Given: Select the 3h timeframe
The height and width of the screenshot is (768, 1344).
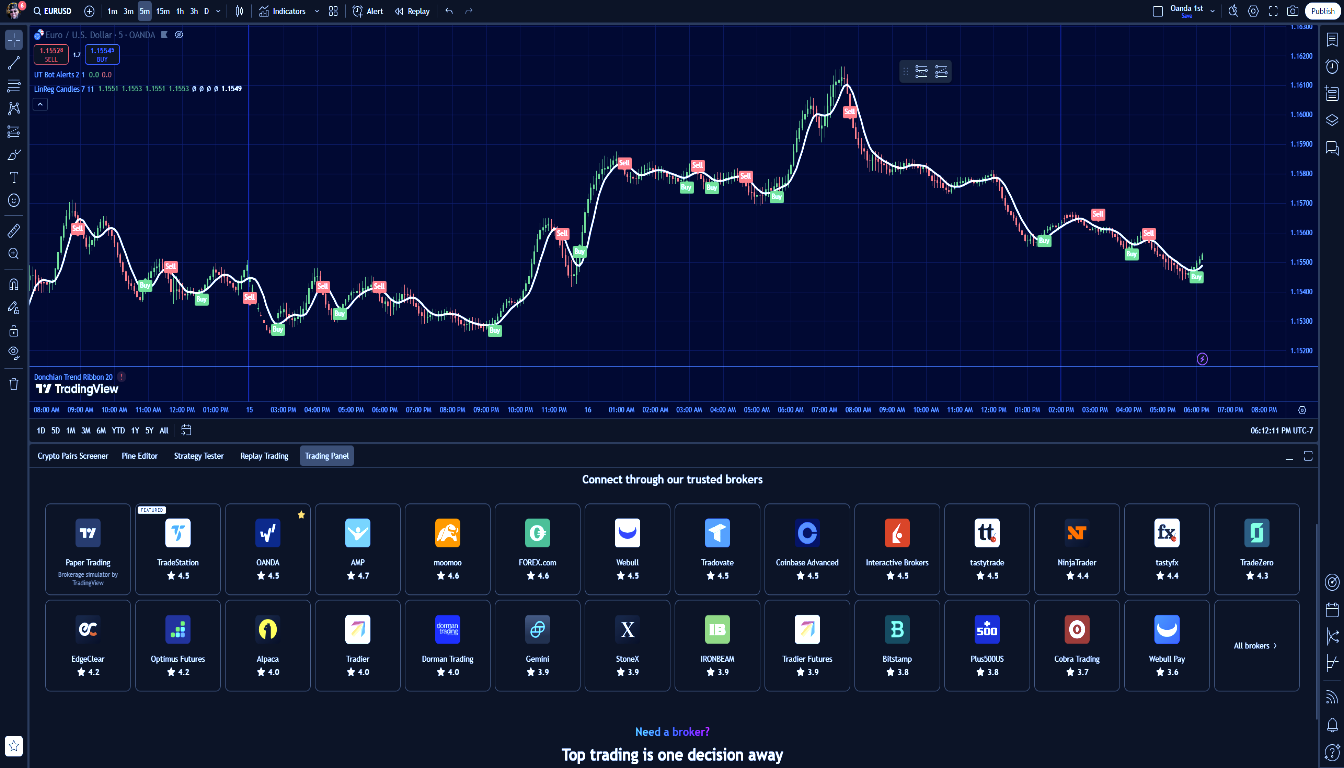Looking at the screenshot, I should [x=193, y=11].
